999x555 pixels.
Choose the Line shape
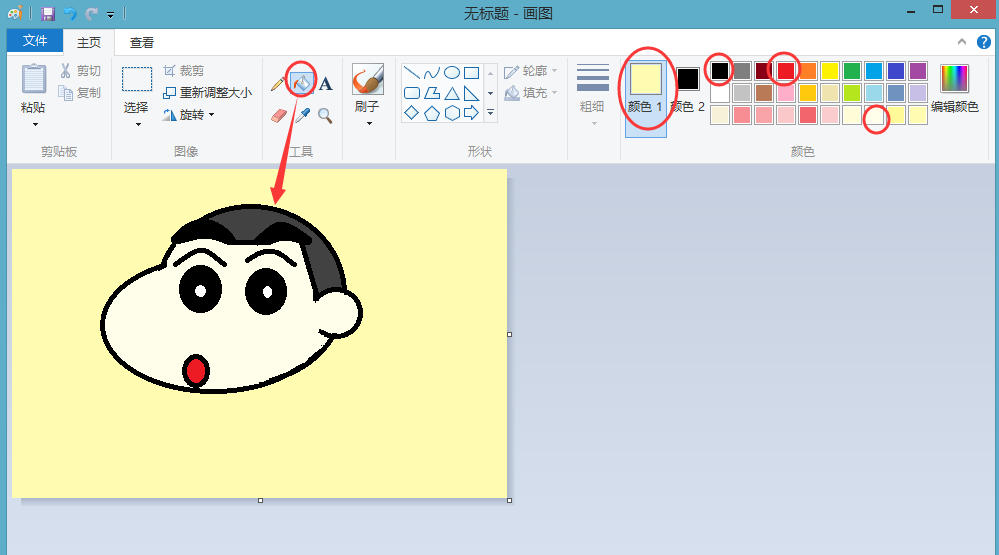[412, 73]
